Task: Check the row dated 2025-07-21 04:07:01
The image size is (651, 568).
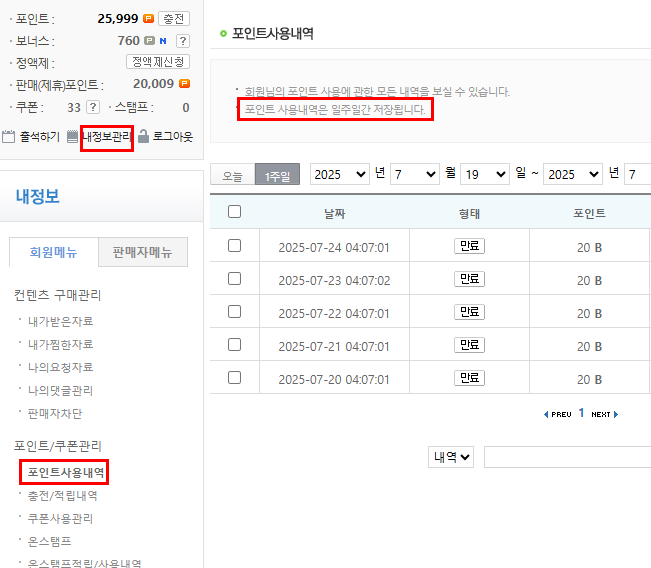Action: (x=235, y=345)
